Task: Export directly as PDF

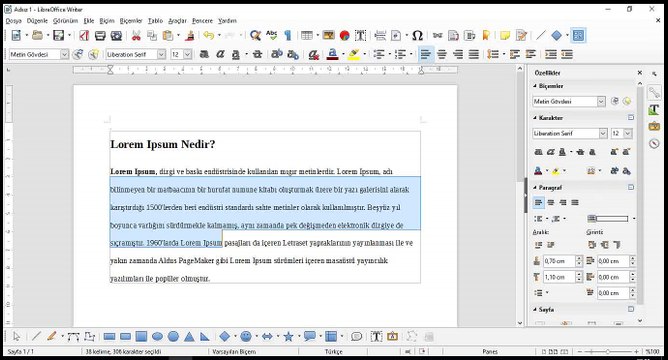Action: (x=84, y=35)
